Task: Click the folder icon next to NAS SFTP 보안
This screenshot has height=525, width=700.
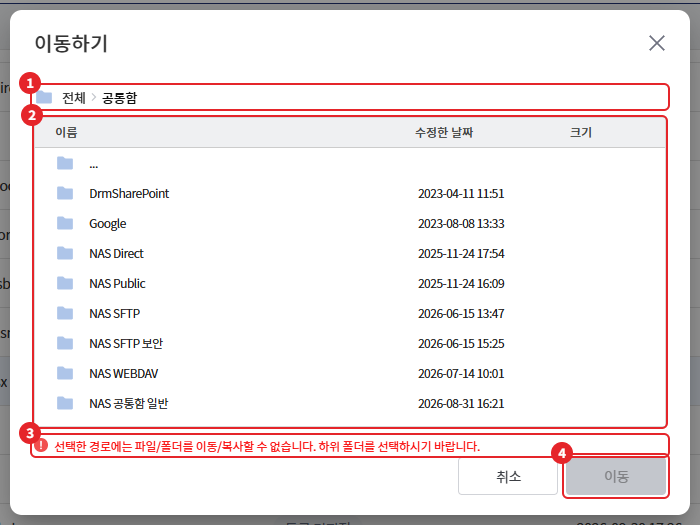Action: point(65,343)
